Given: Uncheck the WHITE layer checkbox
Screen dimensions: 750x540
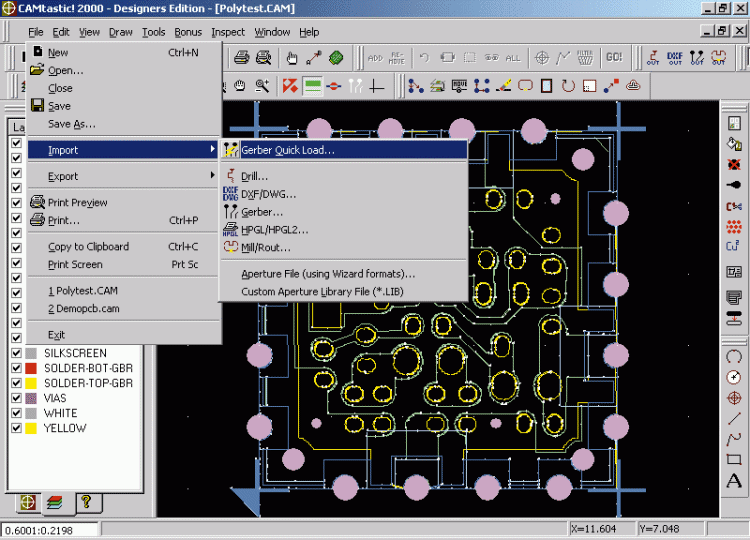Looking at the screenshot, I should (x=16, y=413).
